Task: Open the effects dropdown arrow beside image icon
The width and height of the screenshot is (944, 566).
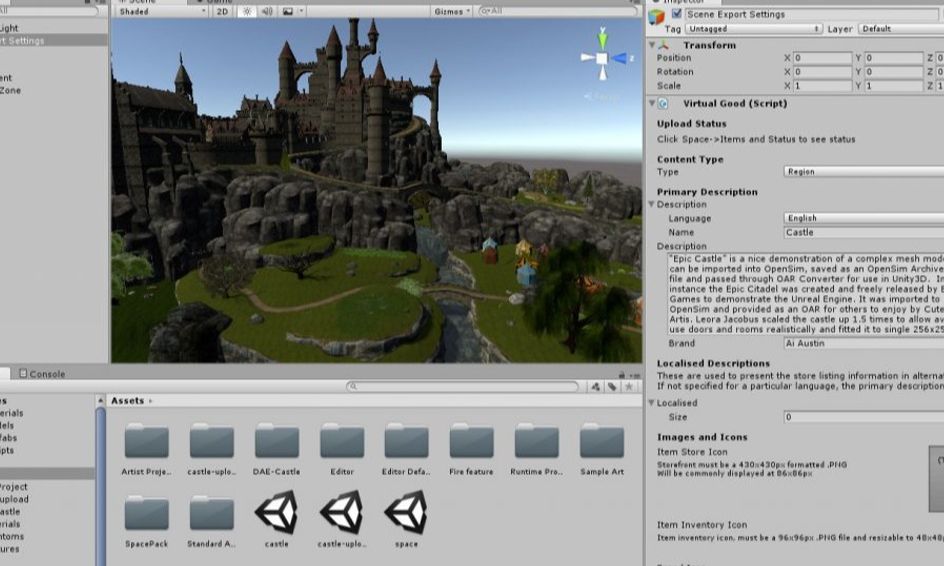Action: point(301,11)
